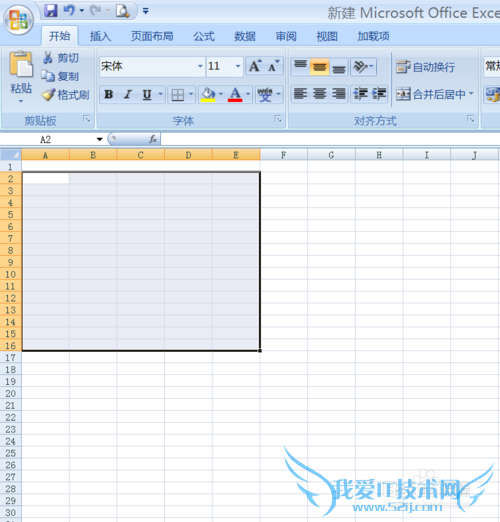Apply the red font color

click(x=235, y=95)
